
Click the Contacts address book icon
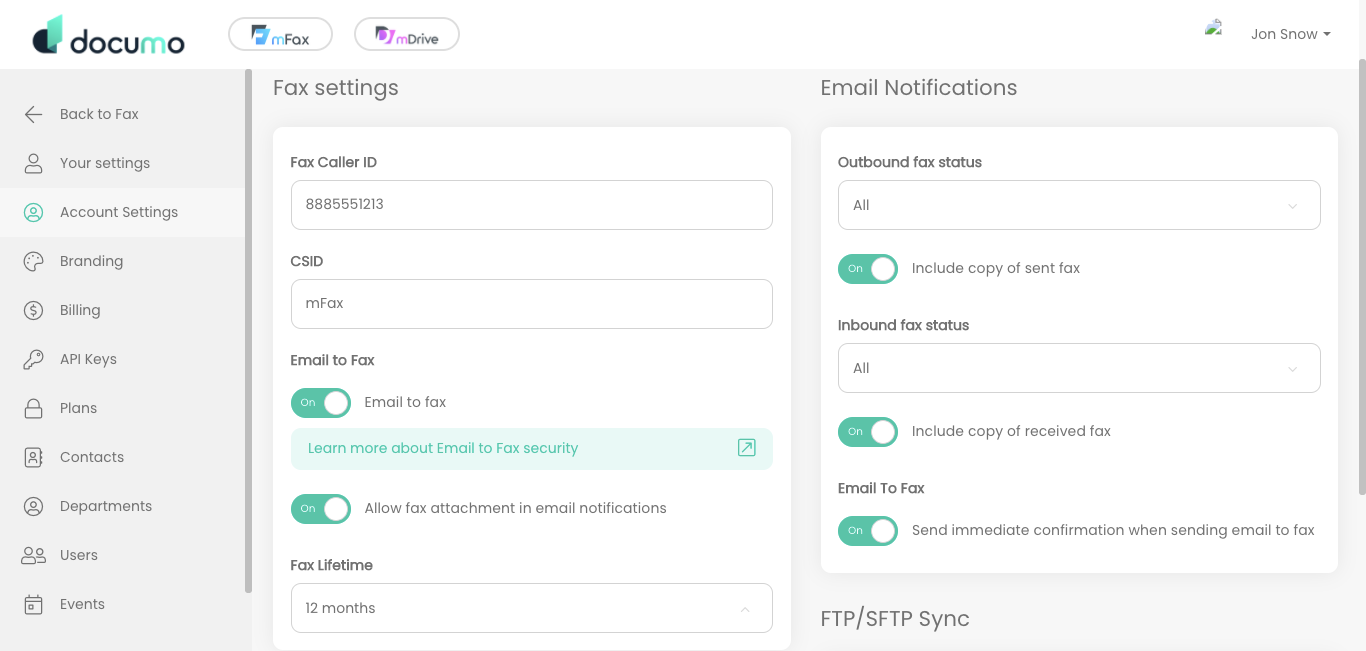tap(34, 457)
